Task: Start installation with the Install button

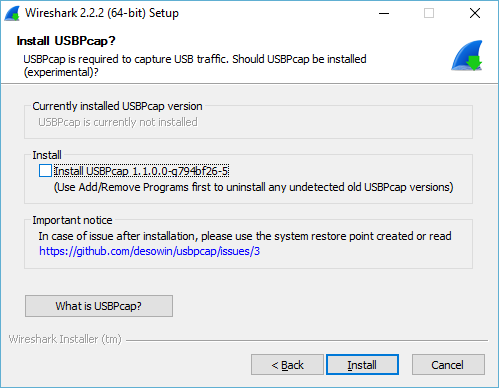Action: 362,365
